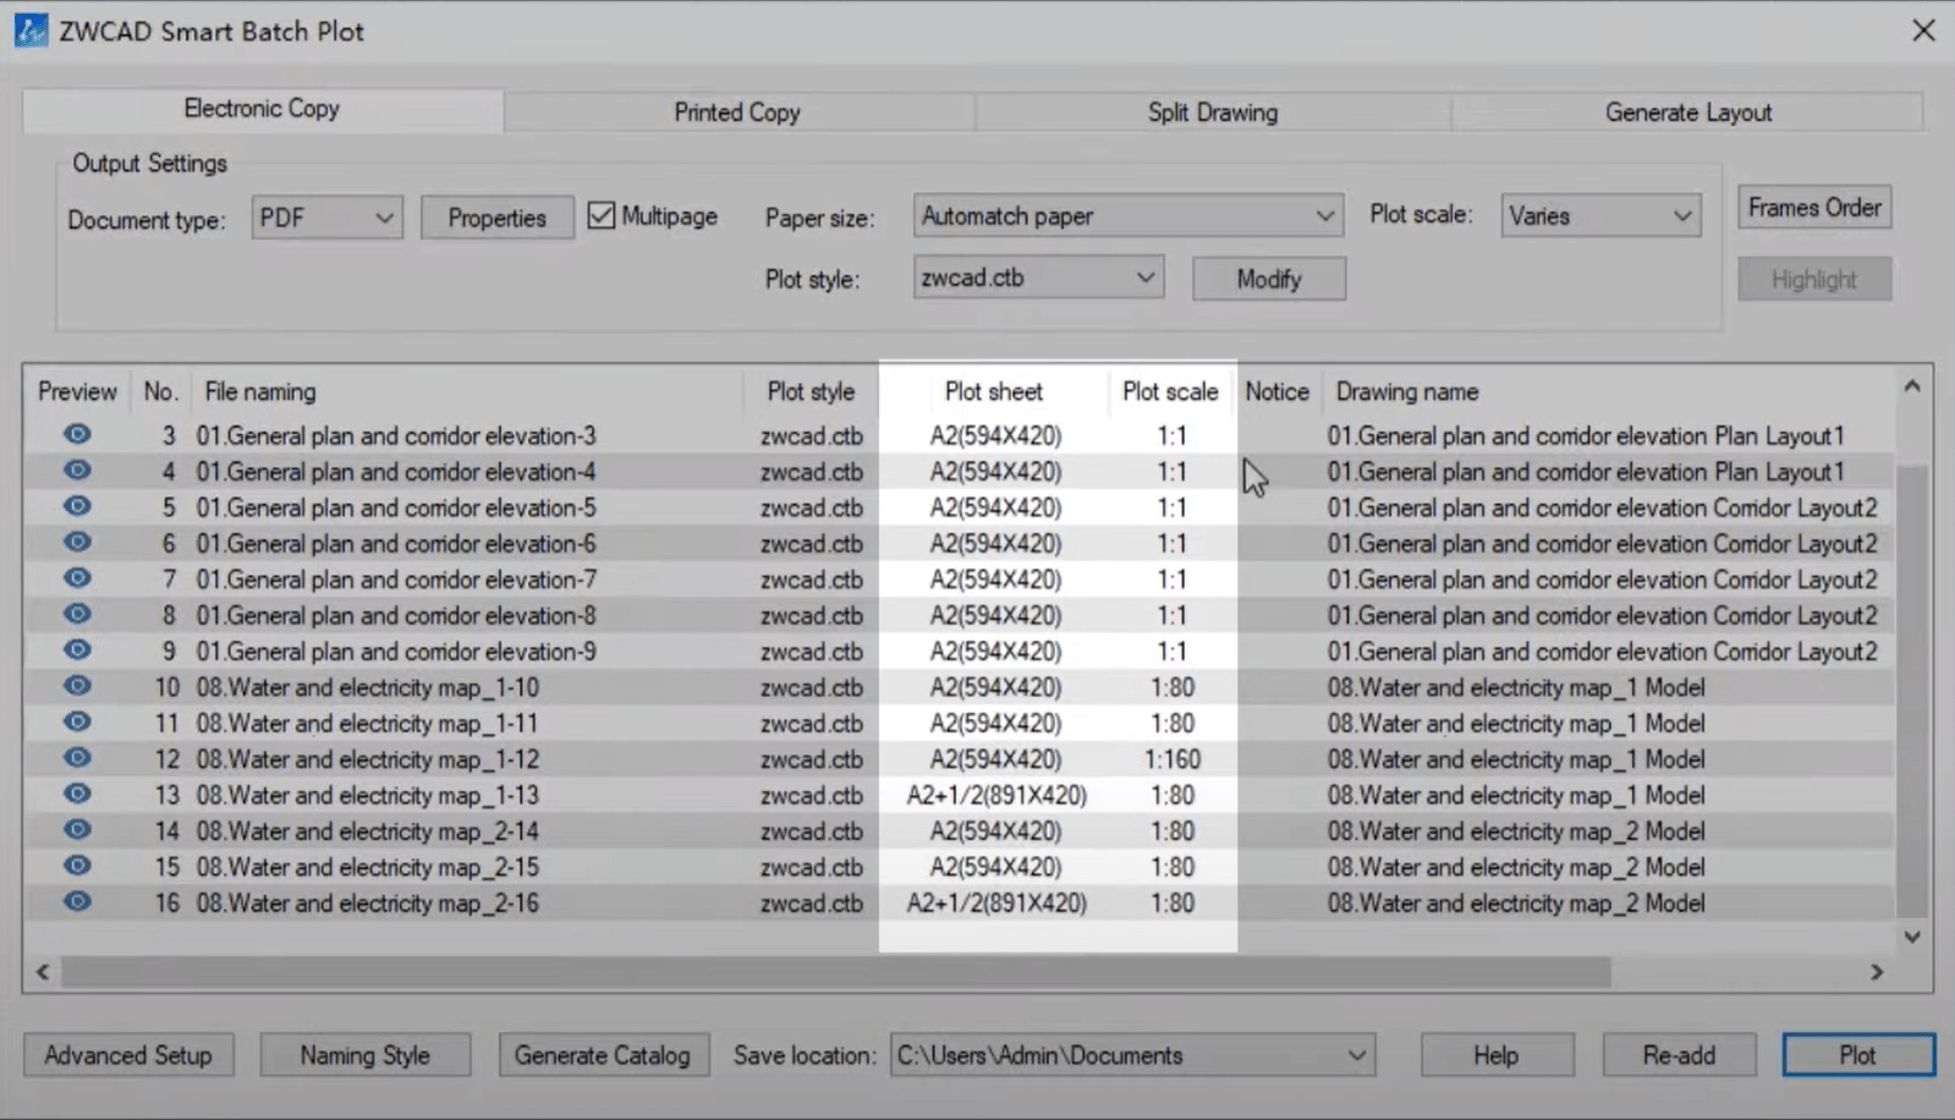This screenshot has width=1955, height=1120.
Task: Switch to the Electronic Copy tab
Action: 262,109
